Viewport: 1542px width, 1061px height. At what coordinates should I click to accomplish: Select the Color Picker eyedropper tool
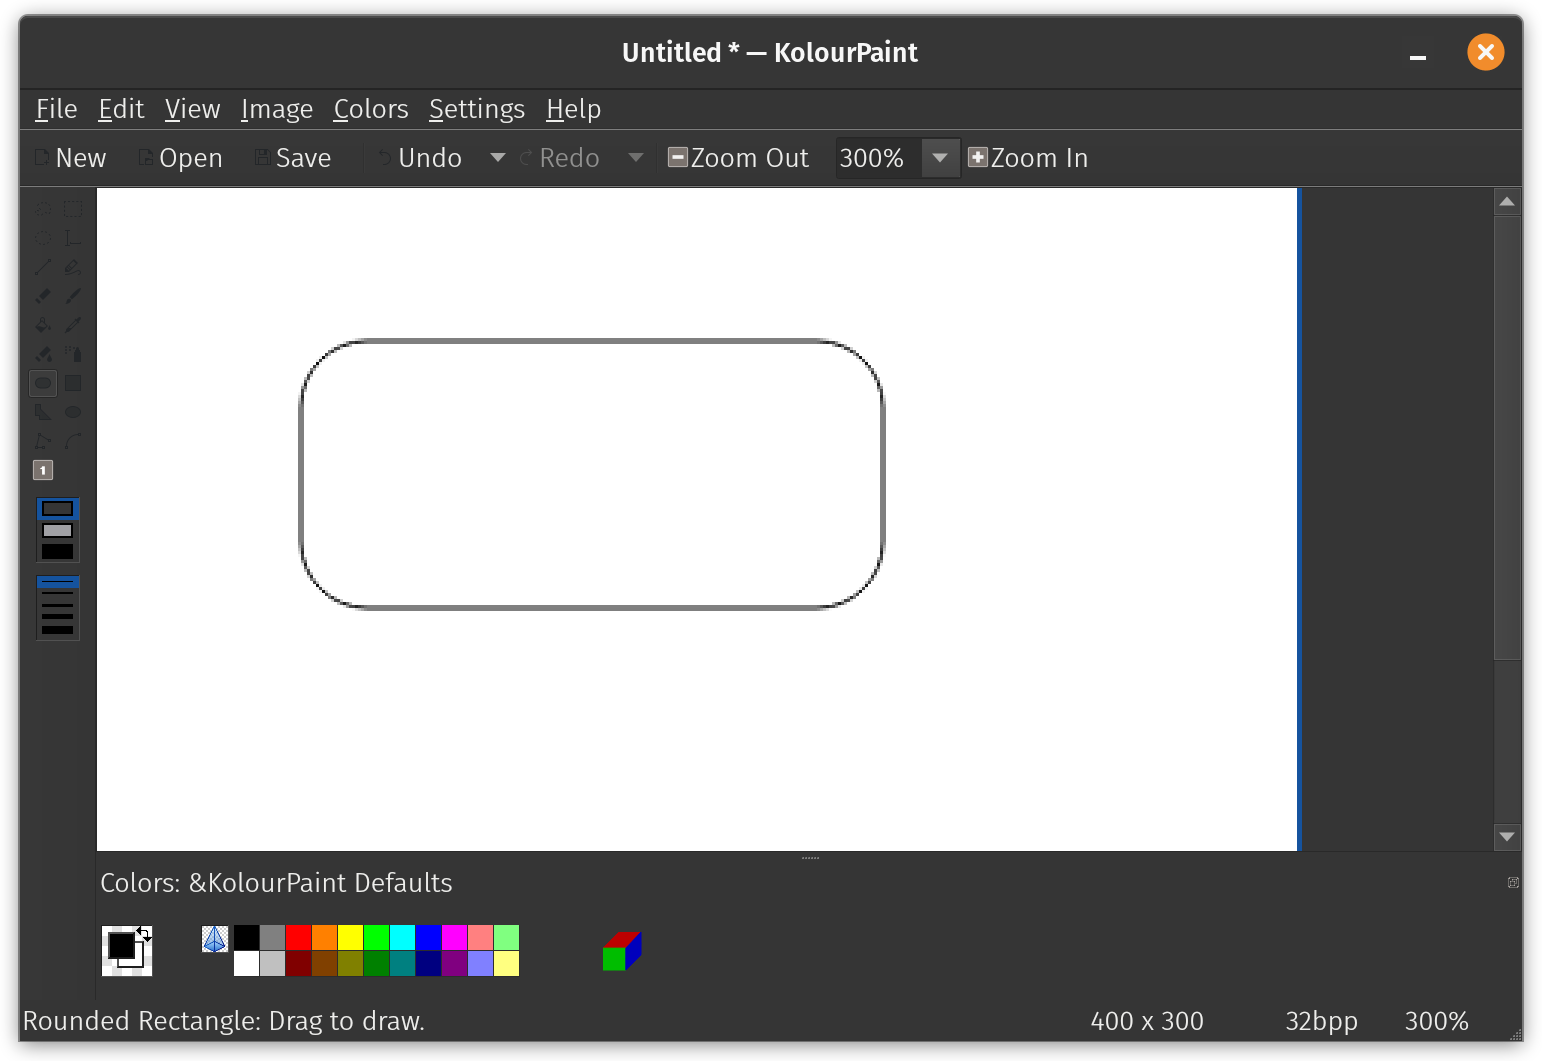(x=73, y=325)
